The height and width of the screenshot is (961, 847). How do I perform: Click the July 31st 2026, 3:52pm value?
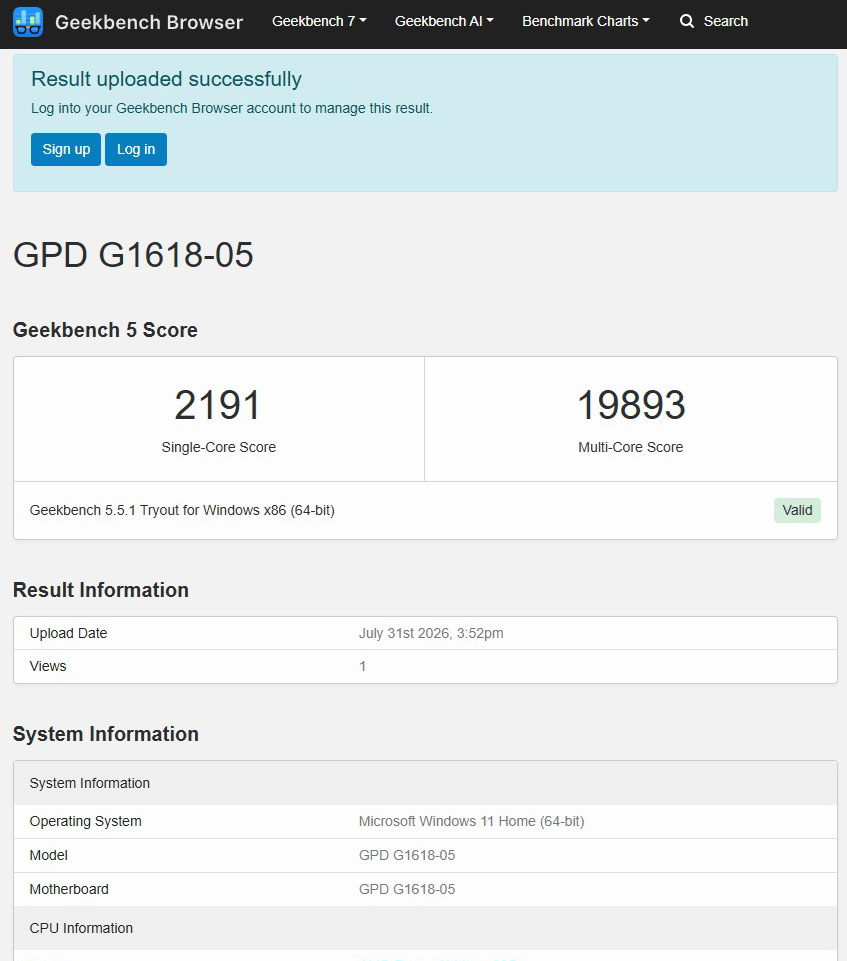click(431, 633)
